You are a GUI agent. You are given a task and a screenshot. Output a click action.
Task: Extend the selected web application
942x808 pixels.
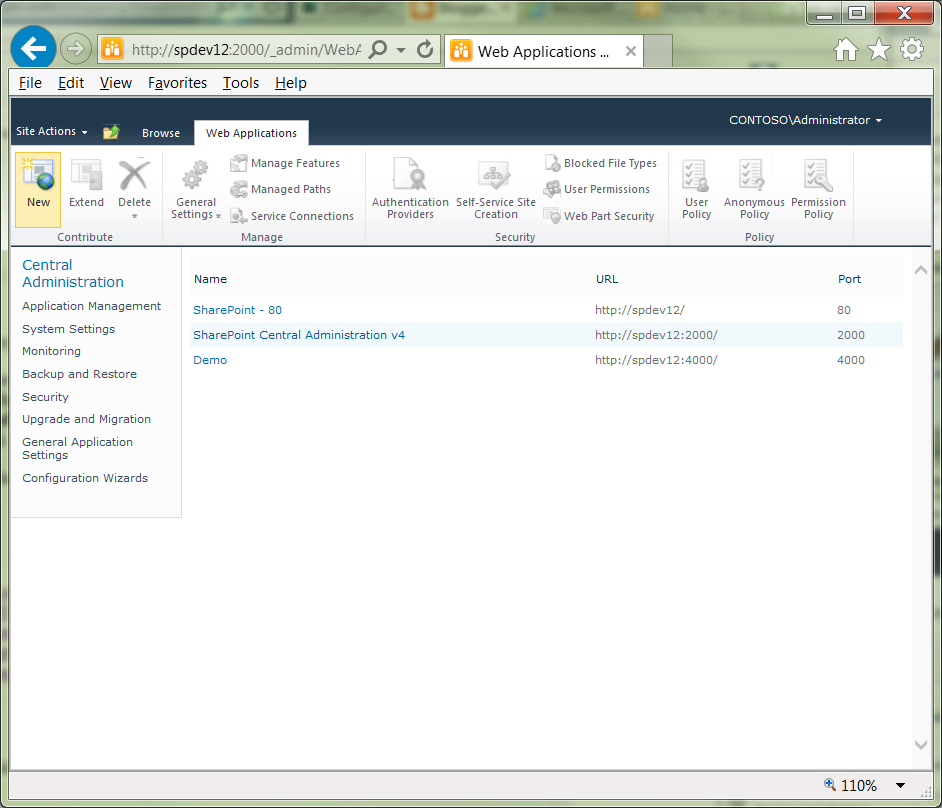coord(86,188)
